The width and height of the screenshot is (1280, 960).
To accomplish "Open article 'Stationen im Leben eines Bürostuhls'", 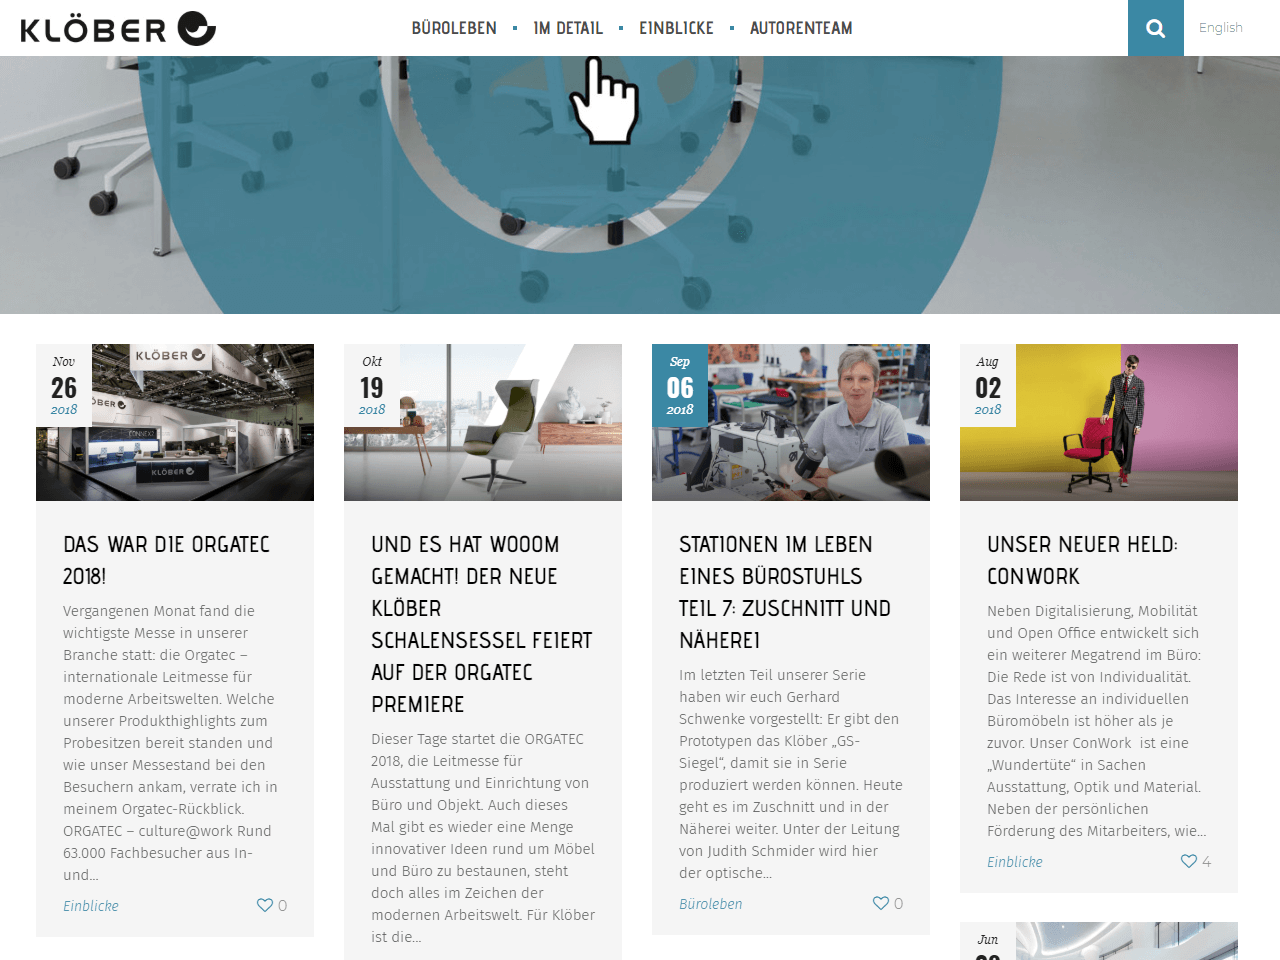I will tap(785, 592).
